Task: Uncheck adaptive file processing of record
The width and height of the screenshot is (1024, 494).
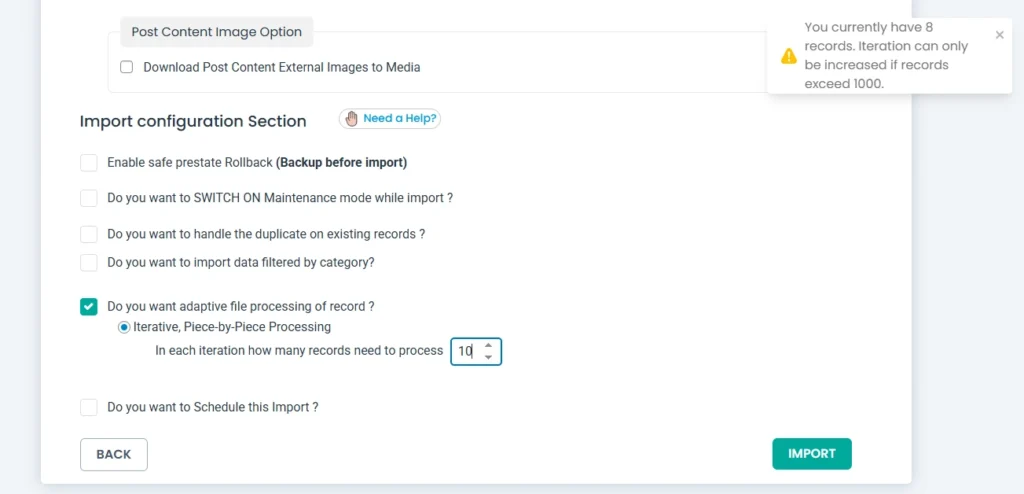Action: point(89,306)
